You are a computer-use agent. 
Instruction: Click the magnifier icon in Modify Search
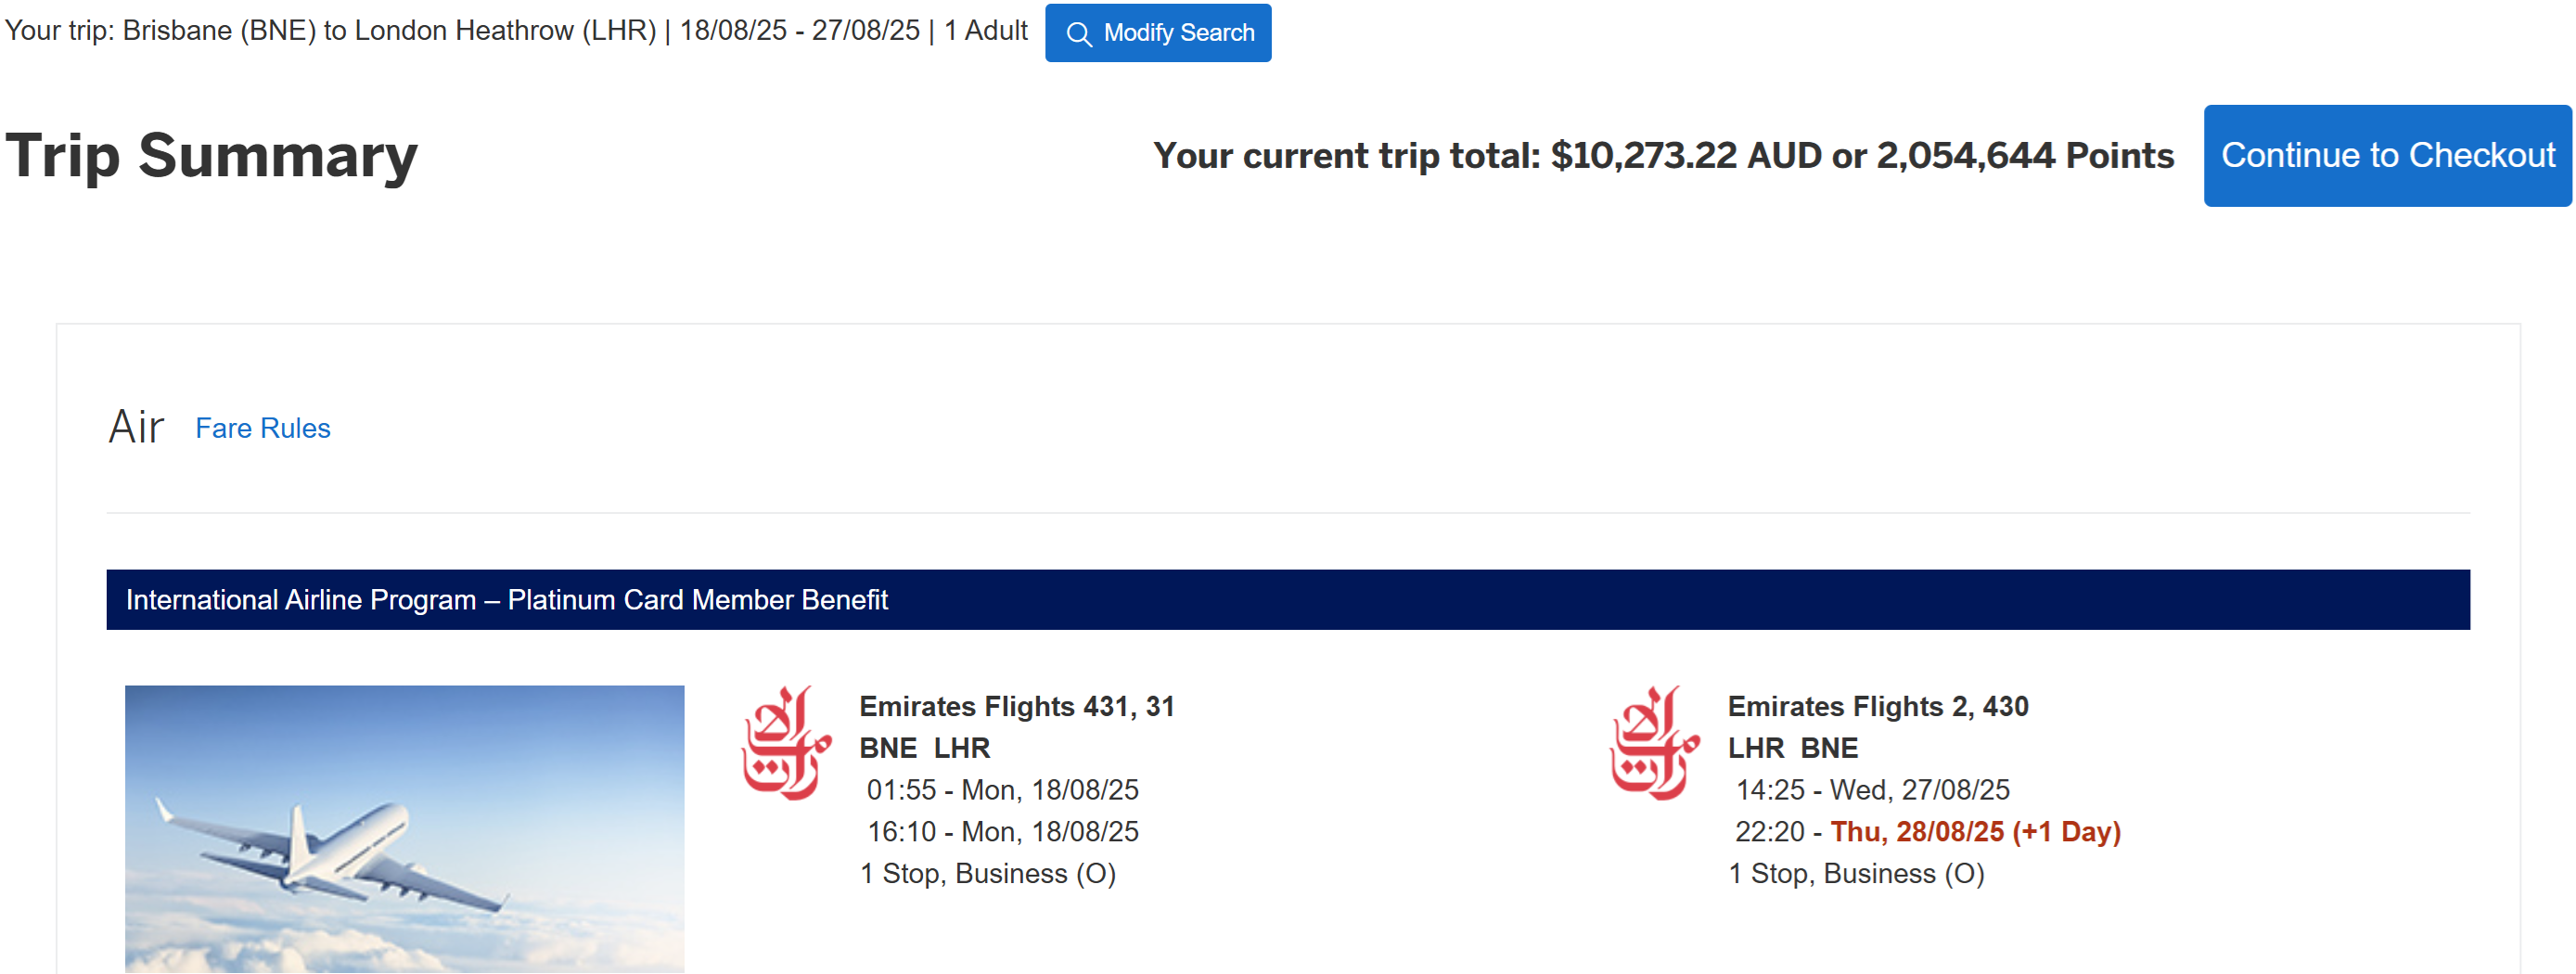(x=1079, y=34)
